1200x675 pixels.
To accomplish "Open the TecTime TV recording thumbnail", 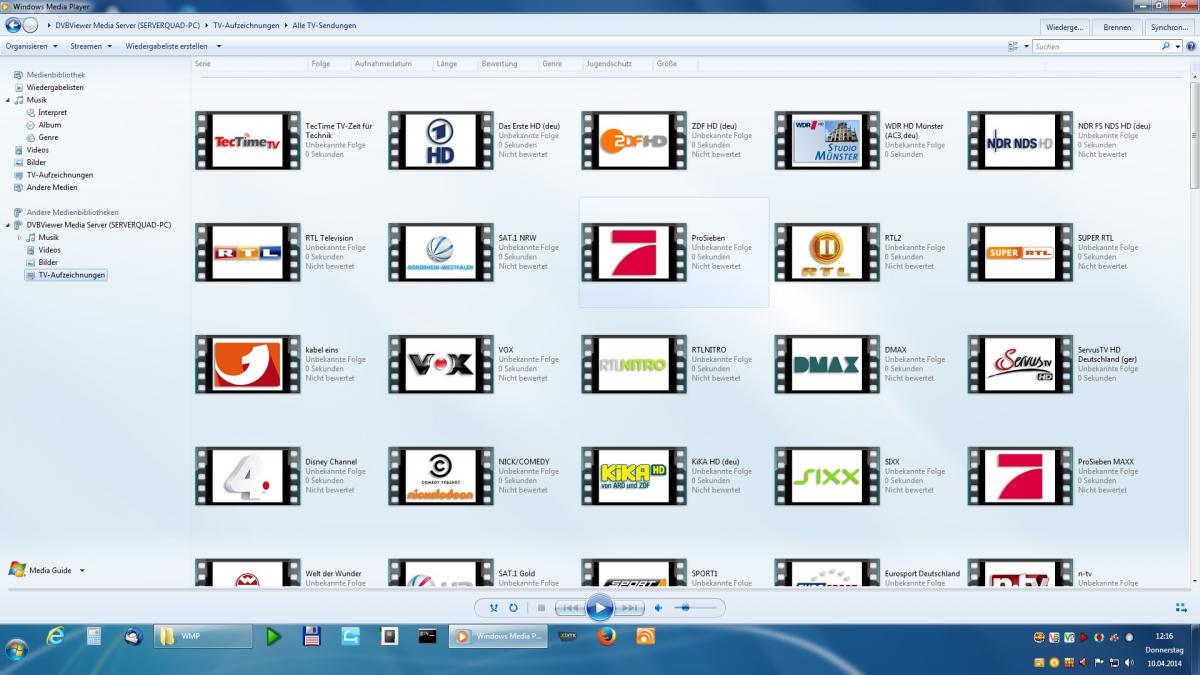I will click(x=247, y=141).
